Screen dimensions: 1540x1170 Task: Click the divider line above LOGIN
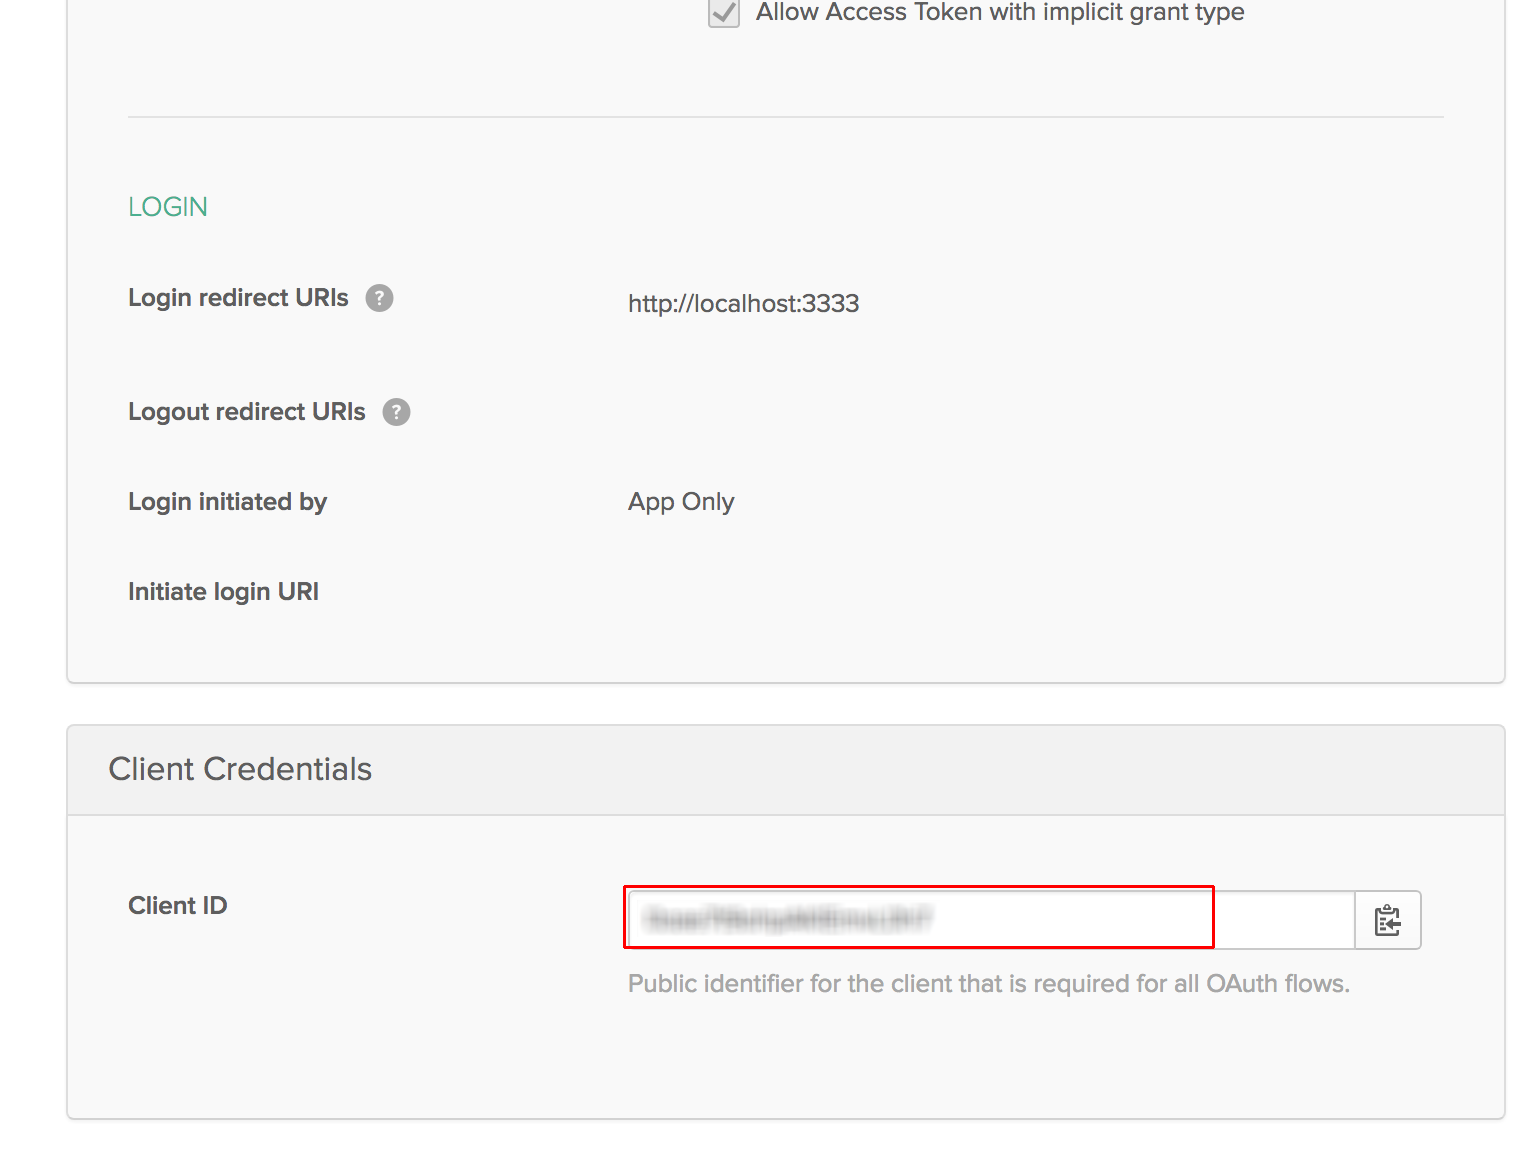pyautogui.click(x=785, y=117)
